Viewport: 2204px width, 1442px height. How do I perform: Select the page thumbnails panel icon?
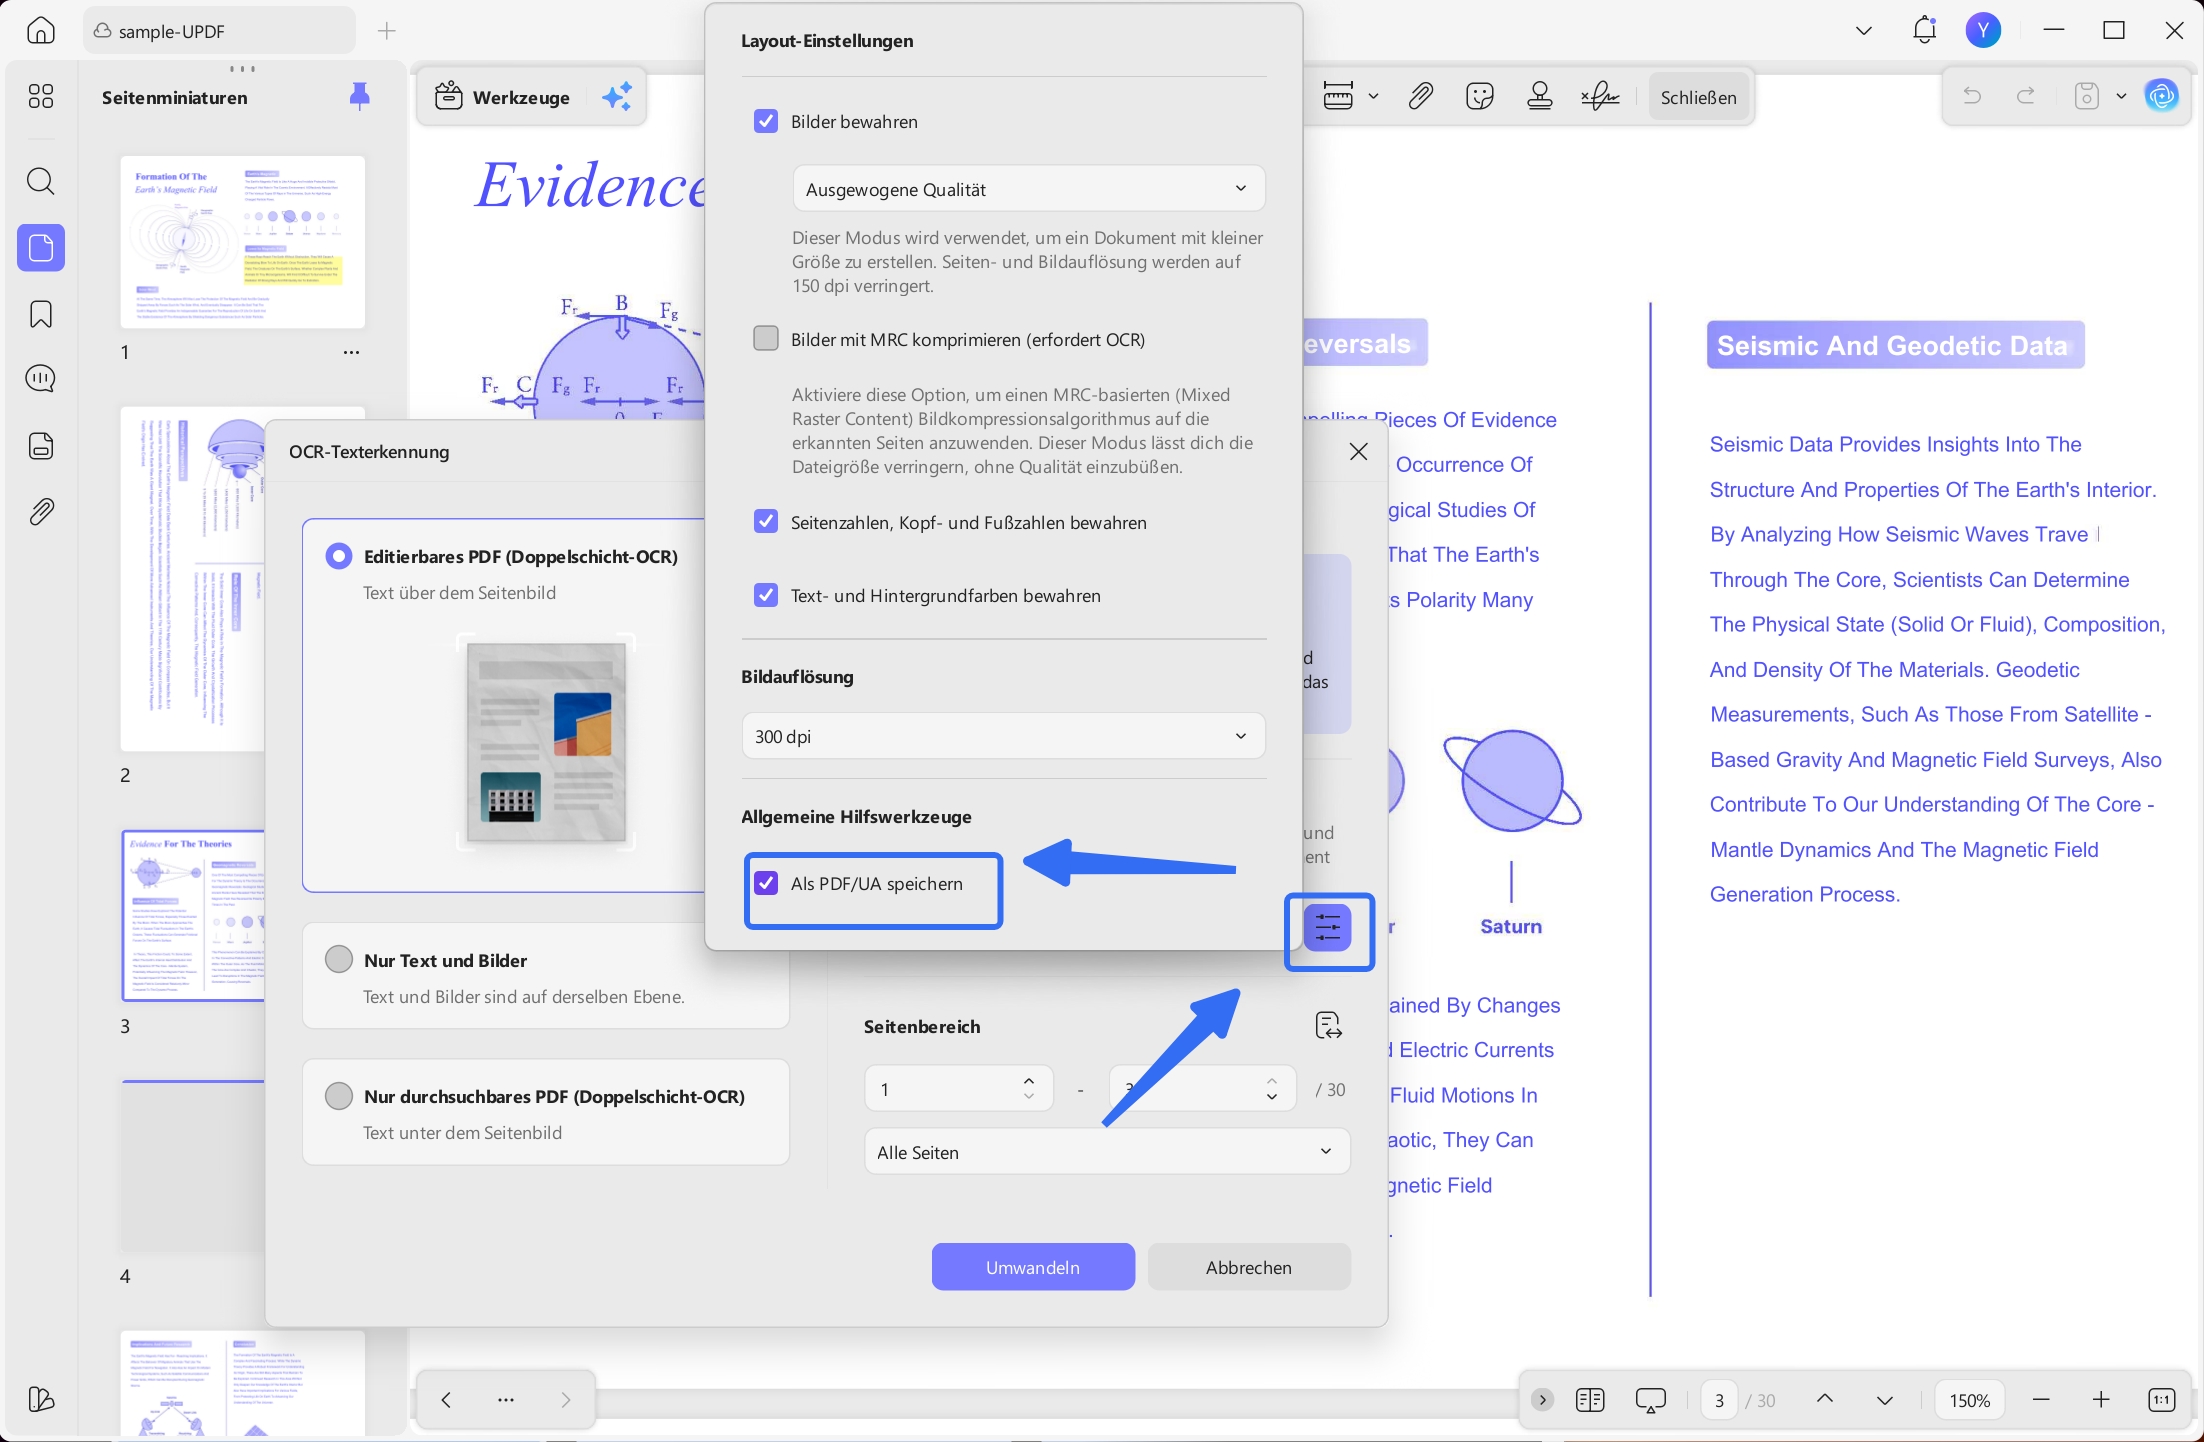(x=41, y=247)
